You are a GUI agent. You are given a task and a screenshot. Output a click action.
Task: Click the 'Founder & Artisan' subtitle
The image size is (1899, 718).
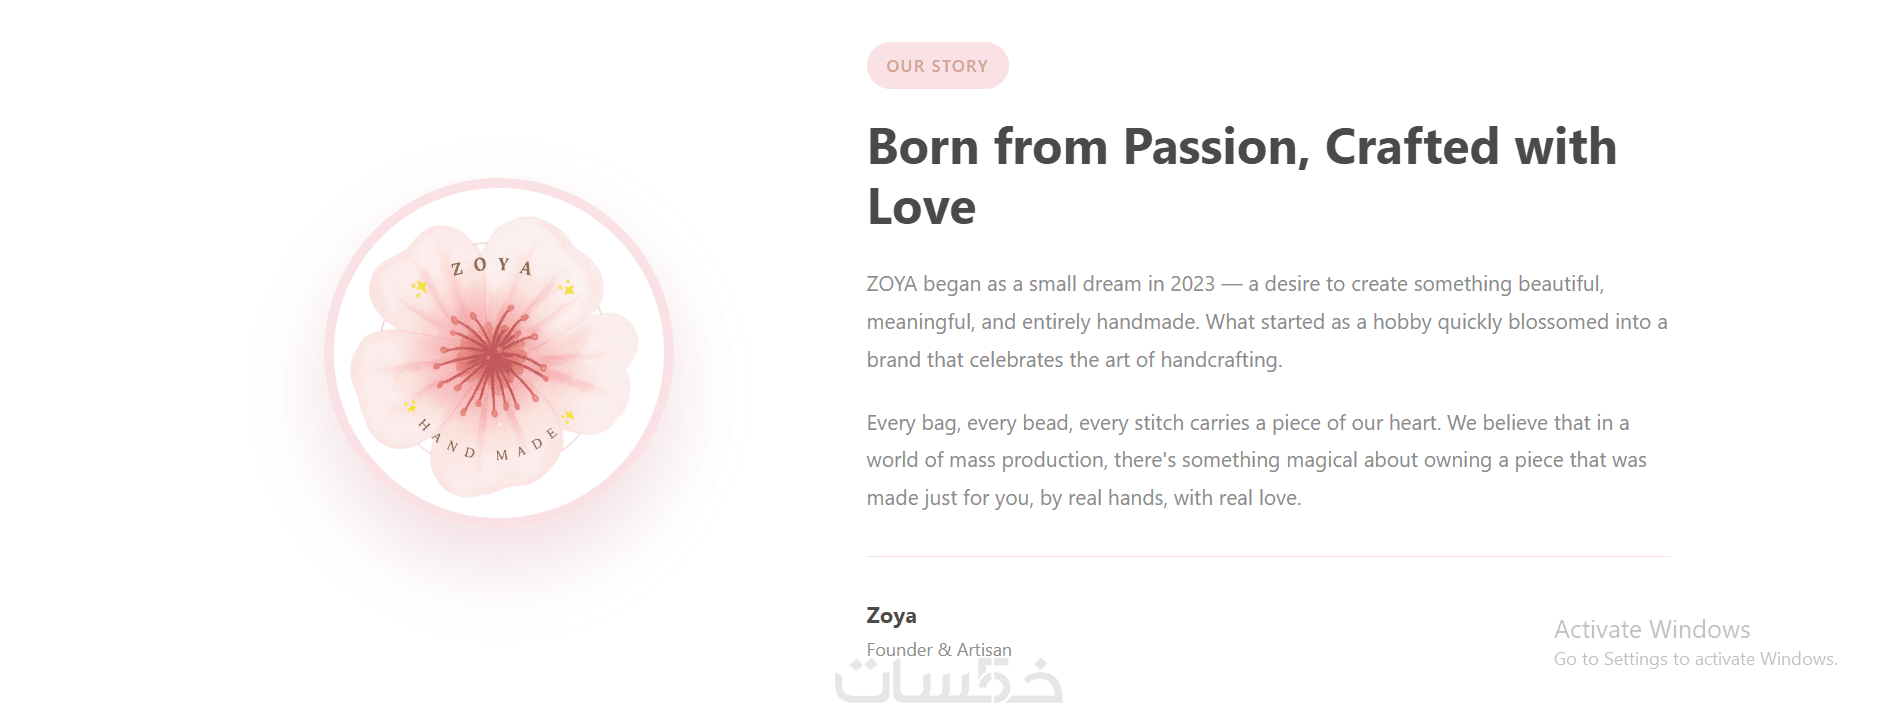pyautogui.click(x=939, y=650)
